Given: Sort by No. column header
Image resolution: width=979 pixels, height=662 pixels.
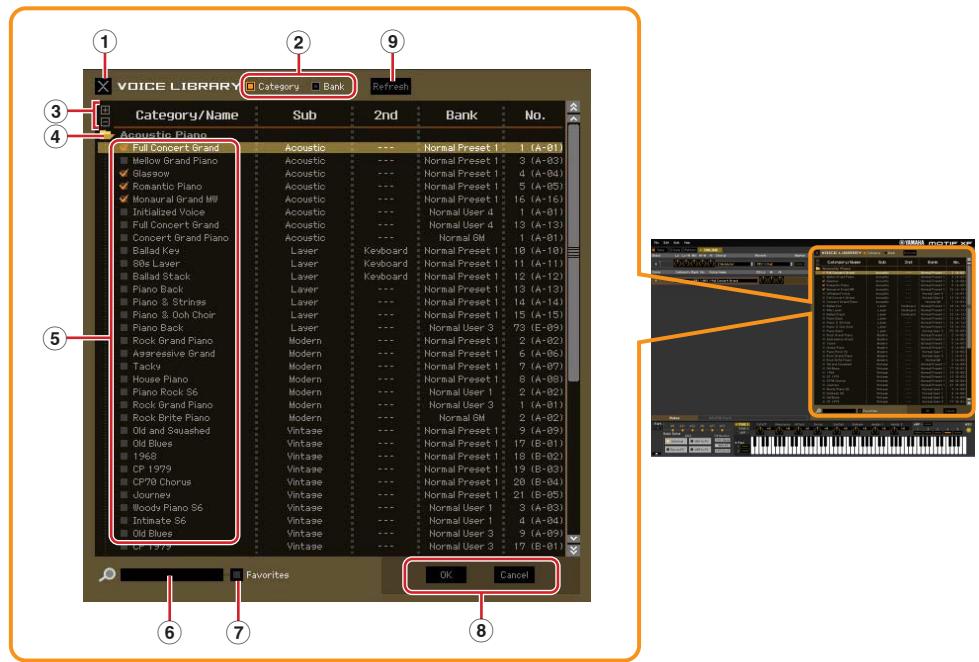Looking at the screenshot, I should point(534,115).
